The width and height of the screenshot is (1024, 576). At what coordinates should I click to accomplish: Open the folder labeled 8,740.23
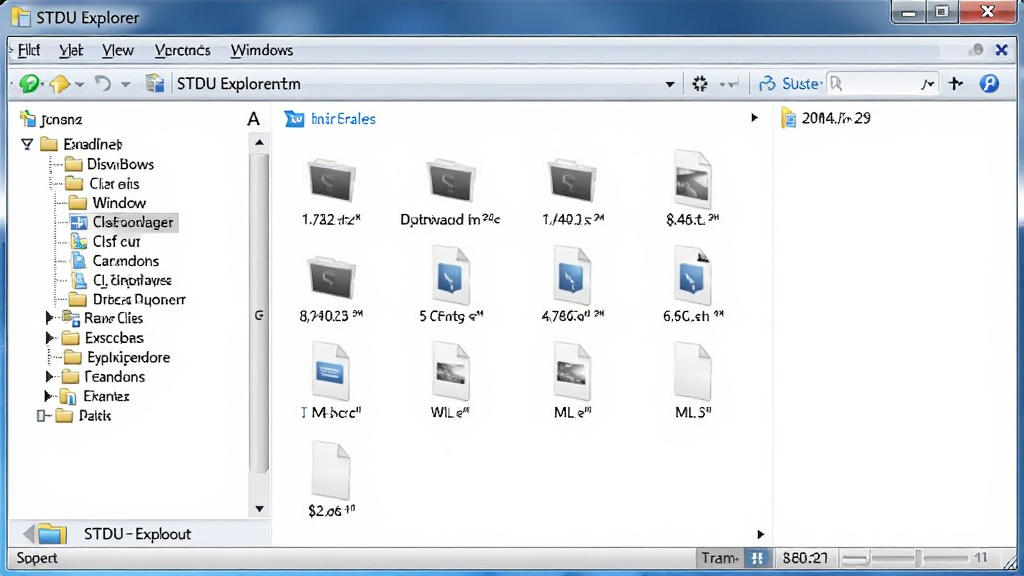tap(331, 277)
